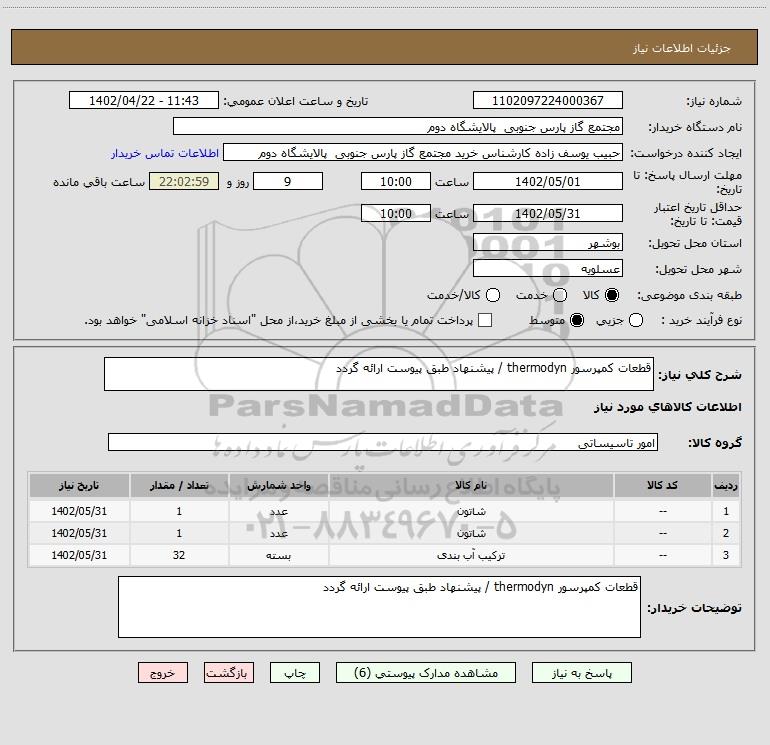Click the خروج exit button
Image resolution: width=770 pixels, height=745 pixels.
(x=163, y=673)
